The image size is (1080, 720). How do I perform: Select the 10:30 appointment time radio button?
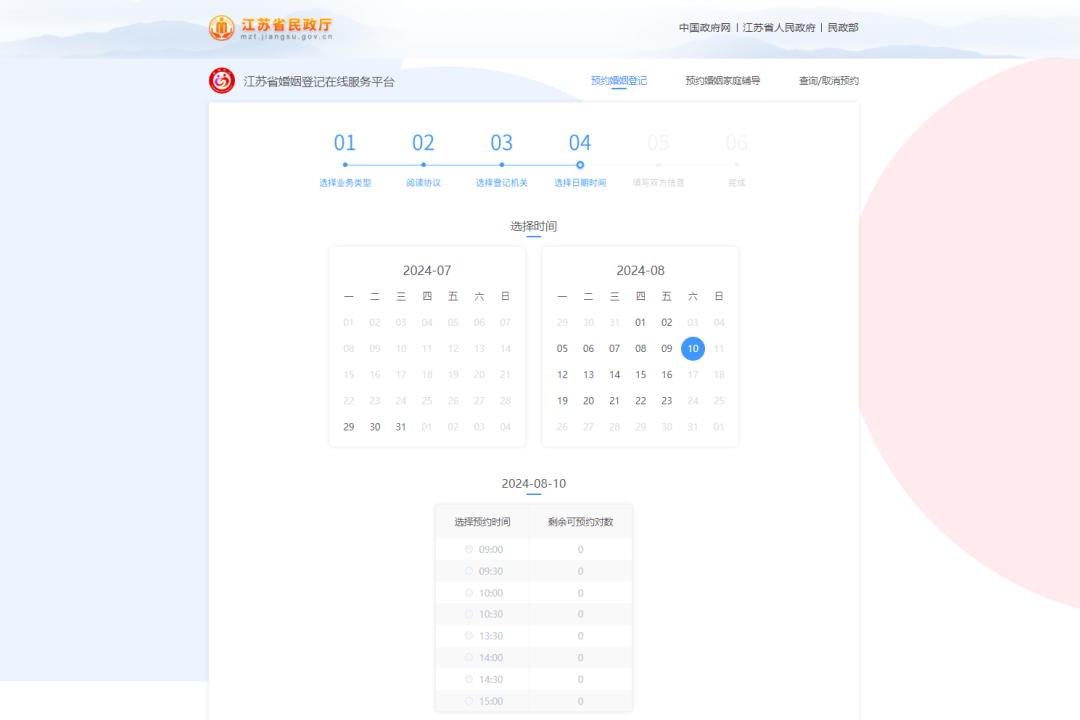click(469, 614)
